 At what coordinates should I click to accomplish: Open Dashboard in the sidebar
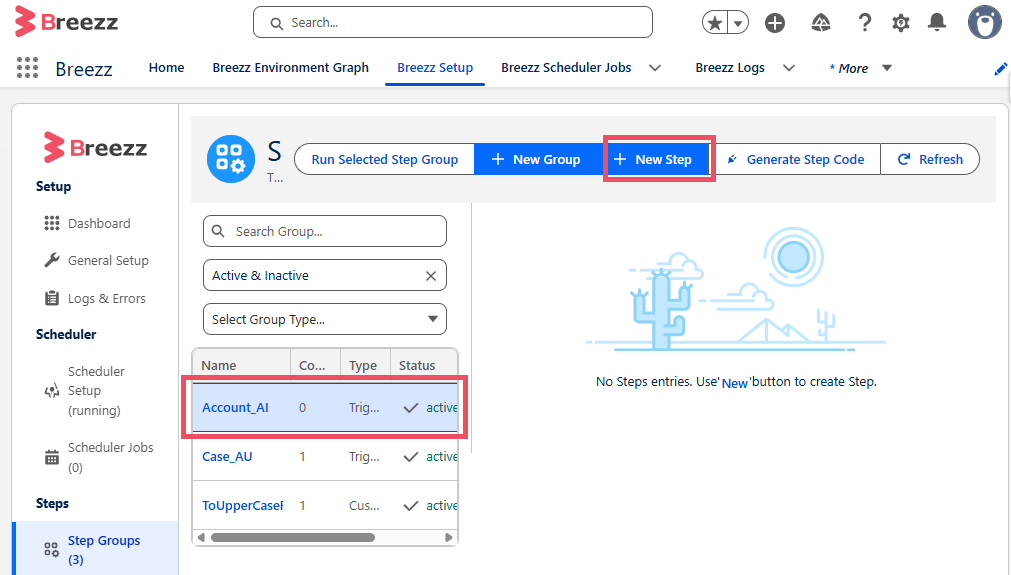point(99,223)
